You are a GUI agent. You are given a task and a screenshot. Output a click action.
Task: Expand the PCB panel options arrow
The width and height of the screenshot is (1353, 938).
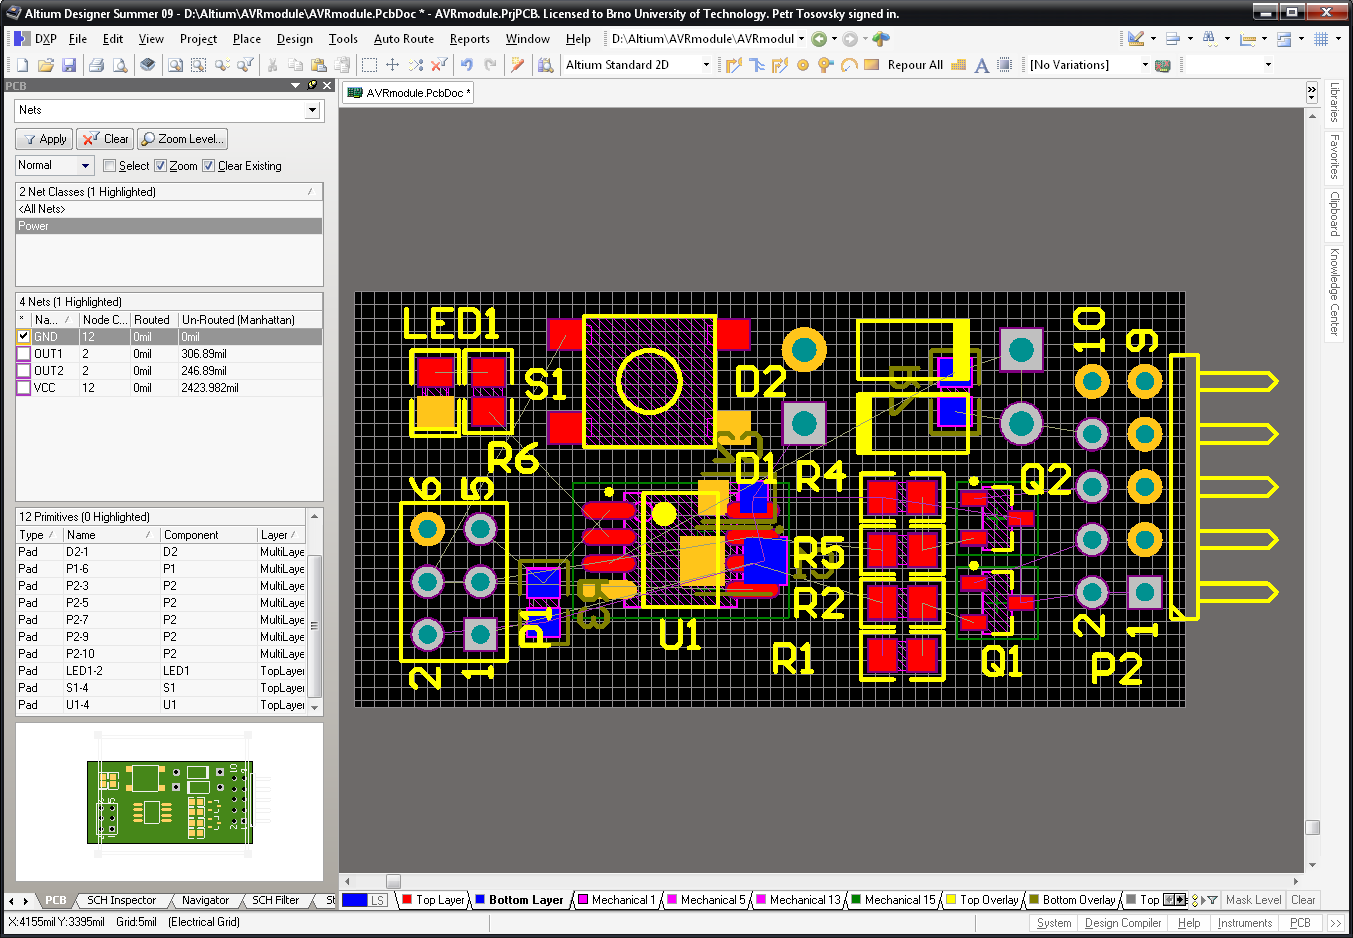[x=296, y=86]
